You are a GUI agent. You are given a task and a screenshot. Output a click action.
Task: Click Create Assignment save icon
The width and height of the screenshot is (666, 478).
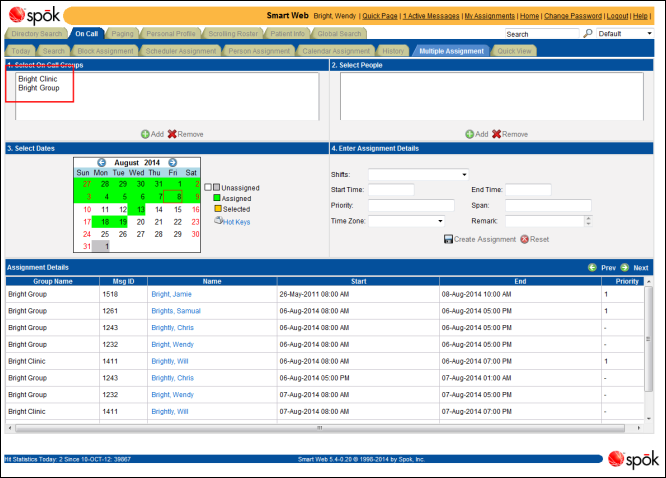(x=448, y=239)
